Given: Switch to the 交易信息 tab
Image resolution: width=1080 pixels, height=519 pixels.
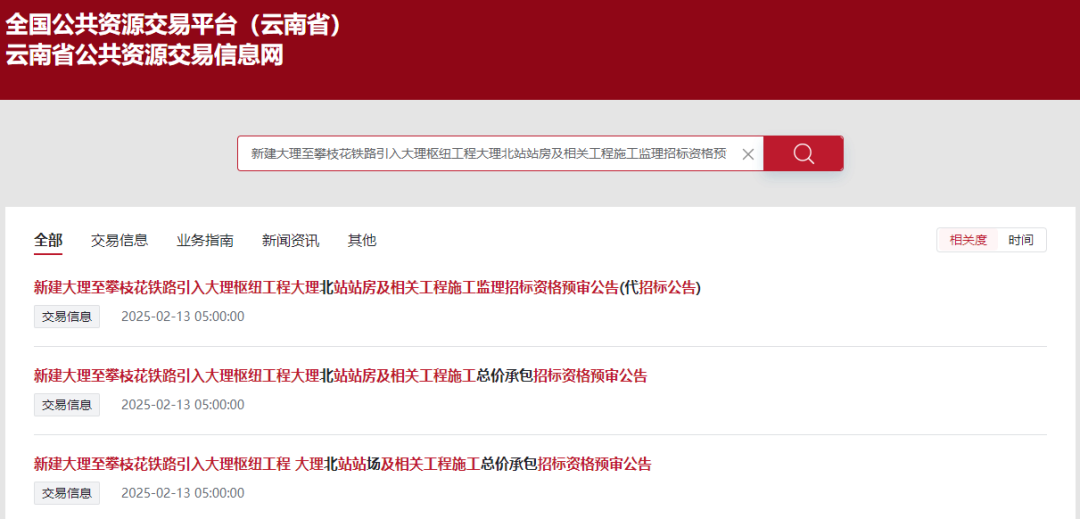Looking at the screenshot, I should 119,240.
